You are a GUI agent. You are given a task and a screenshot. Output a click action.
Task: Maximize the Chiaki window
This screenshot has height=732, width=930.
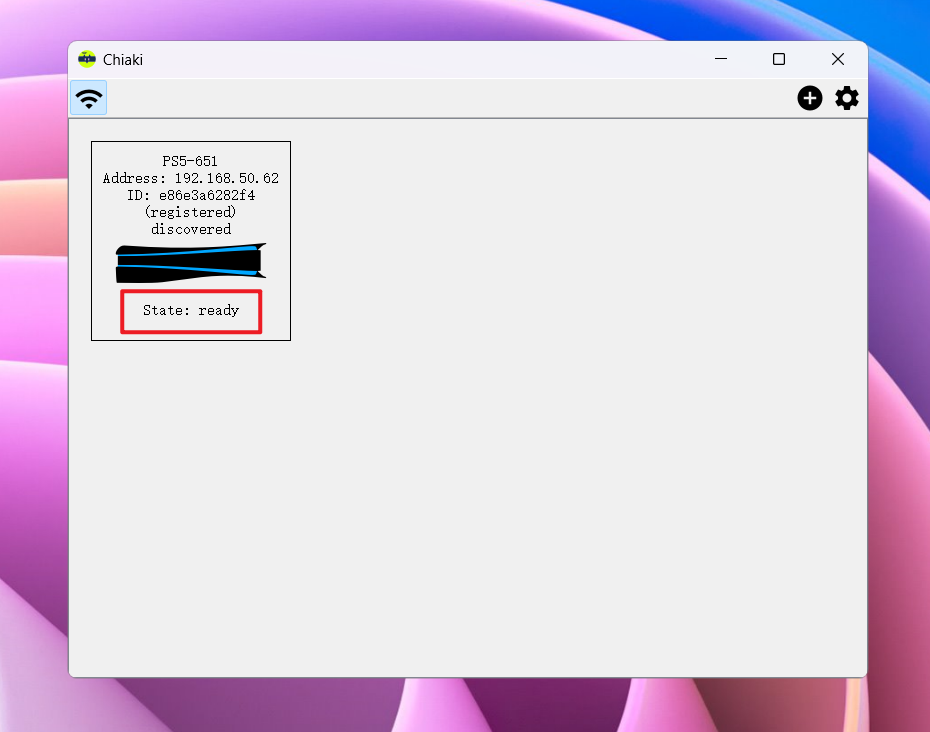click(779, 59)
